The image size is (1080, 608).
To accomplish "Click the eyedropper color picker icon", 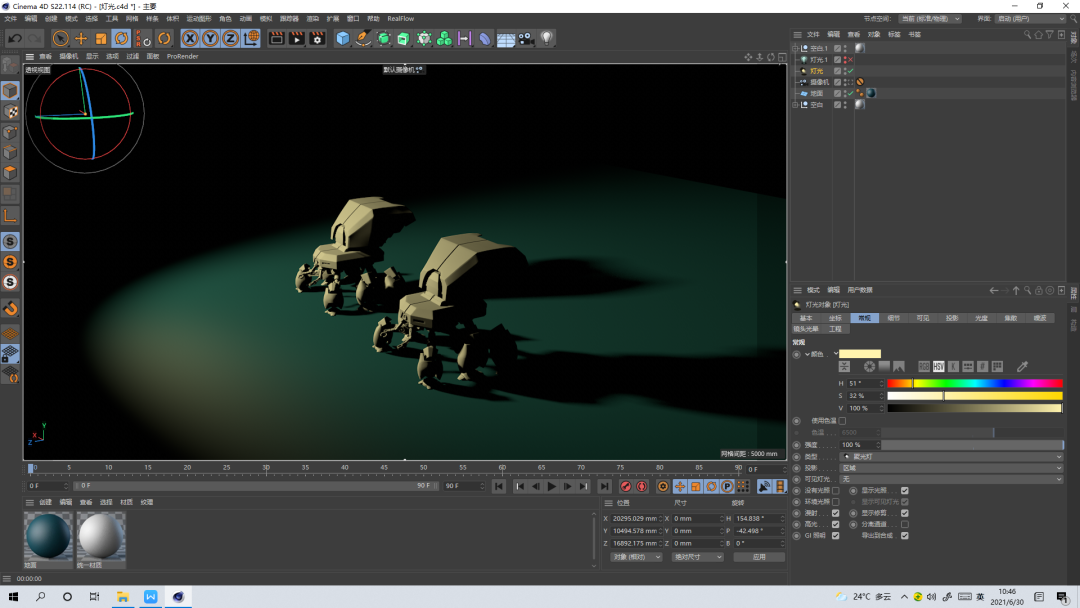I will pyautogui.click(x=1022, y=366).
